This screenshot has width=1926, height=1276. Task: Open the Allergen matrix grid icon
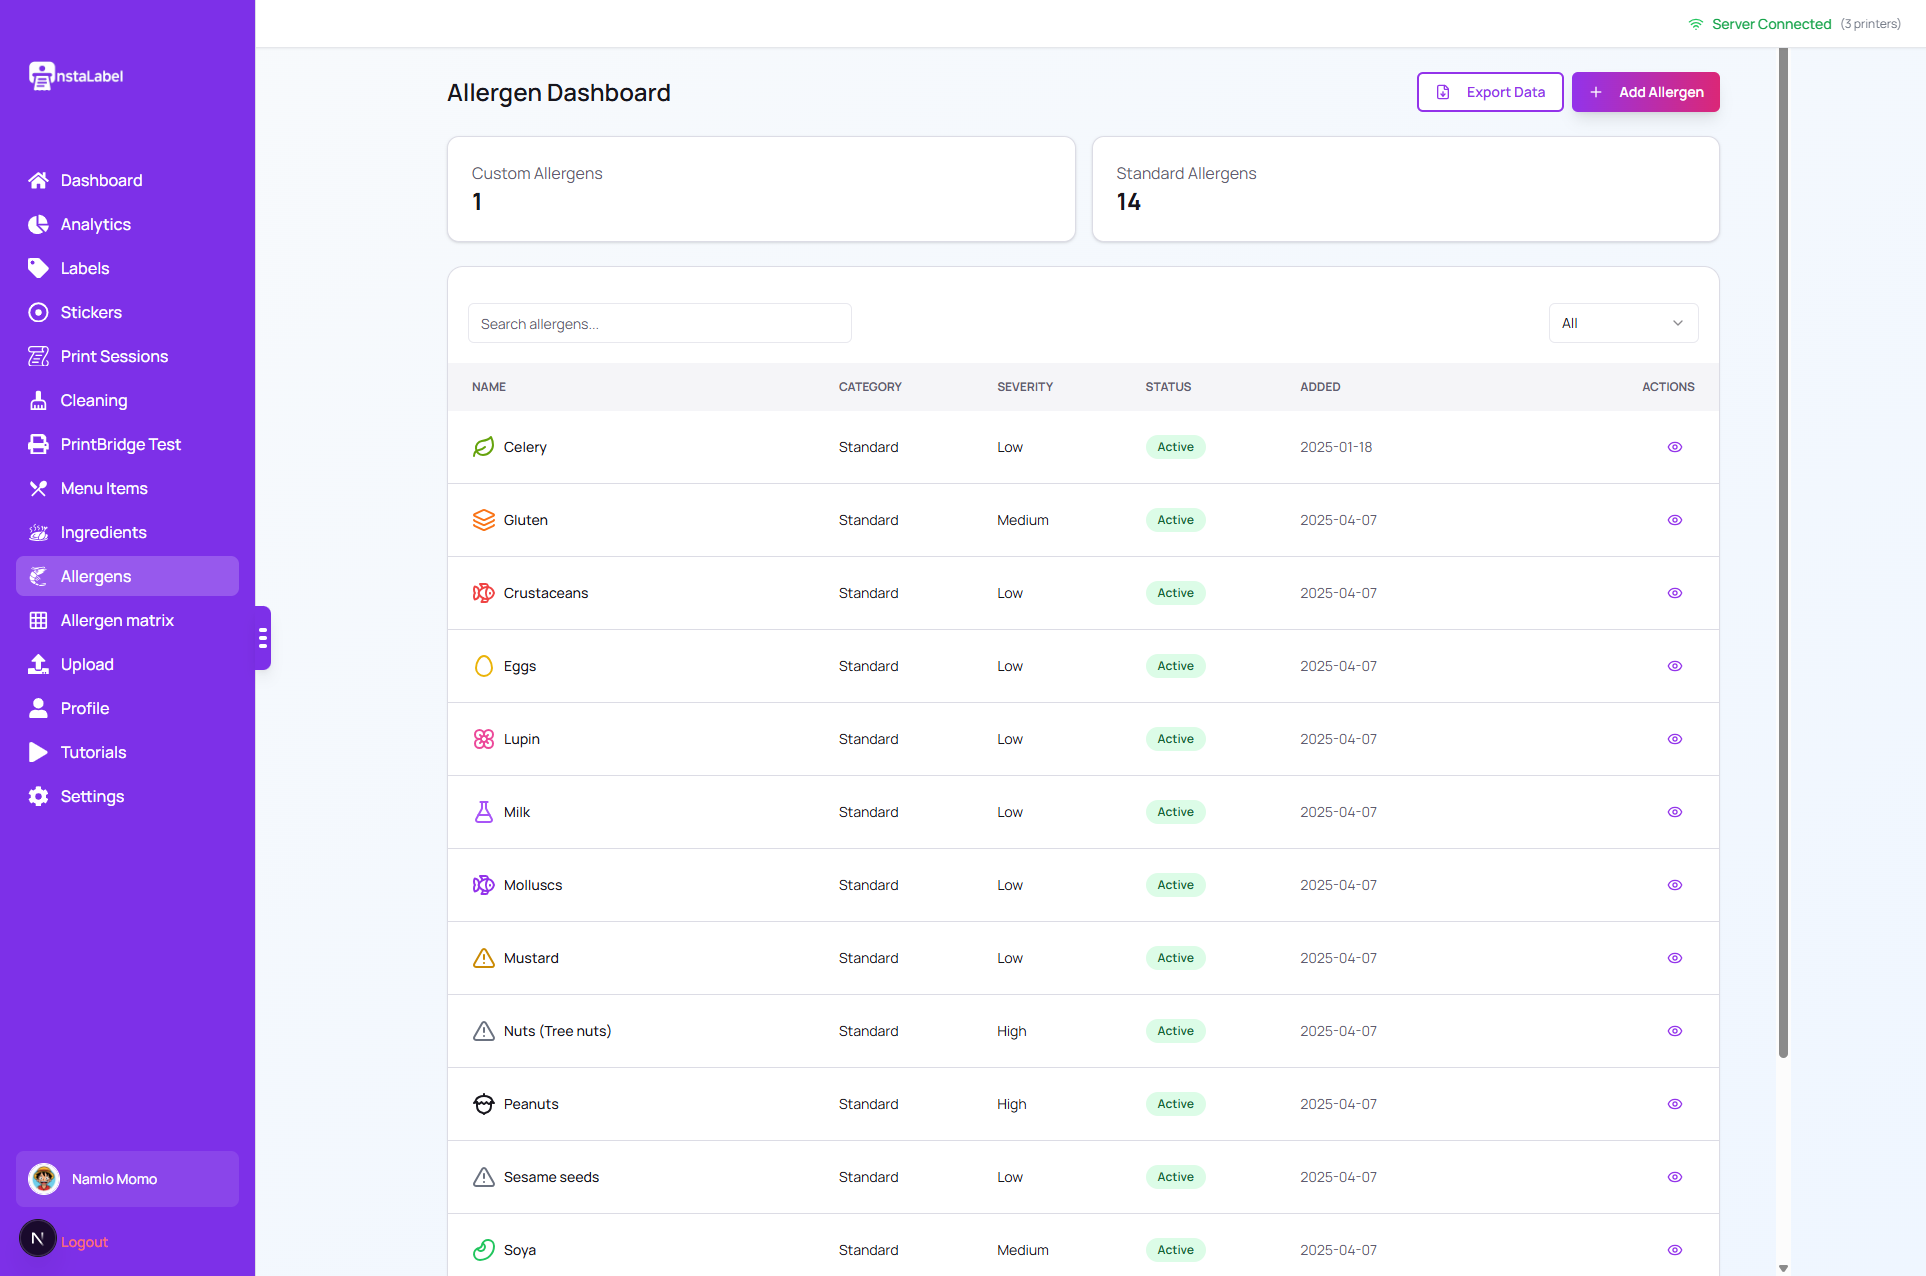pyautogui.click(x=38, y=620)
